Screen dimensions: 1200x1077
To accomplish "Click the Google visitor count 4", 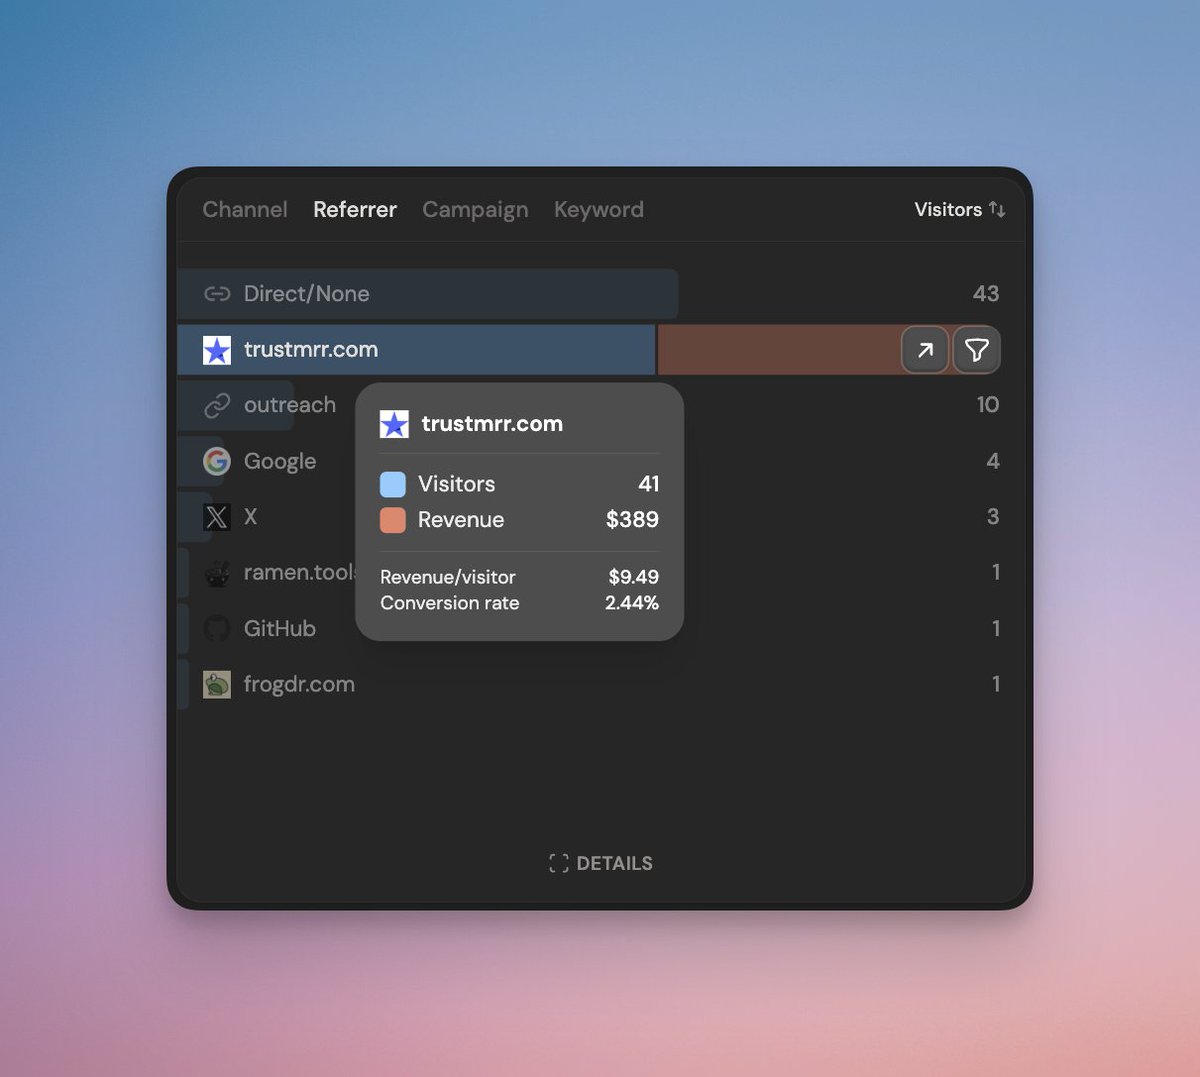I will pyautogui.click(x=993, y=461).
